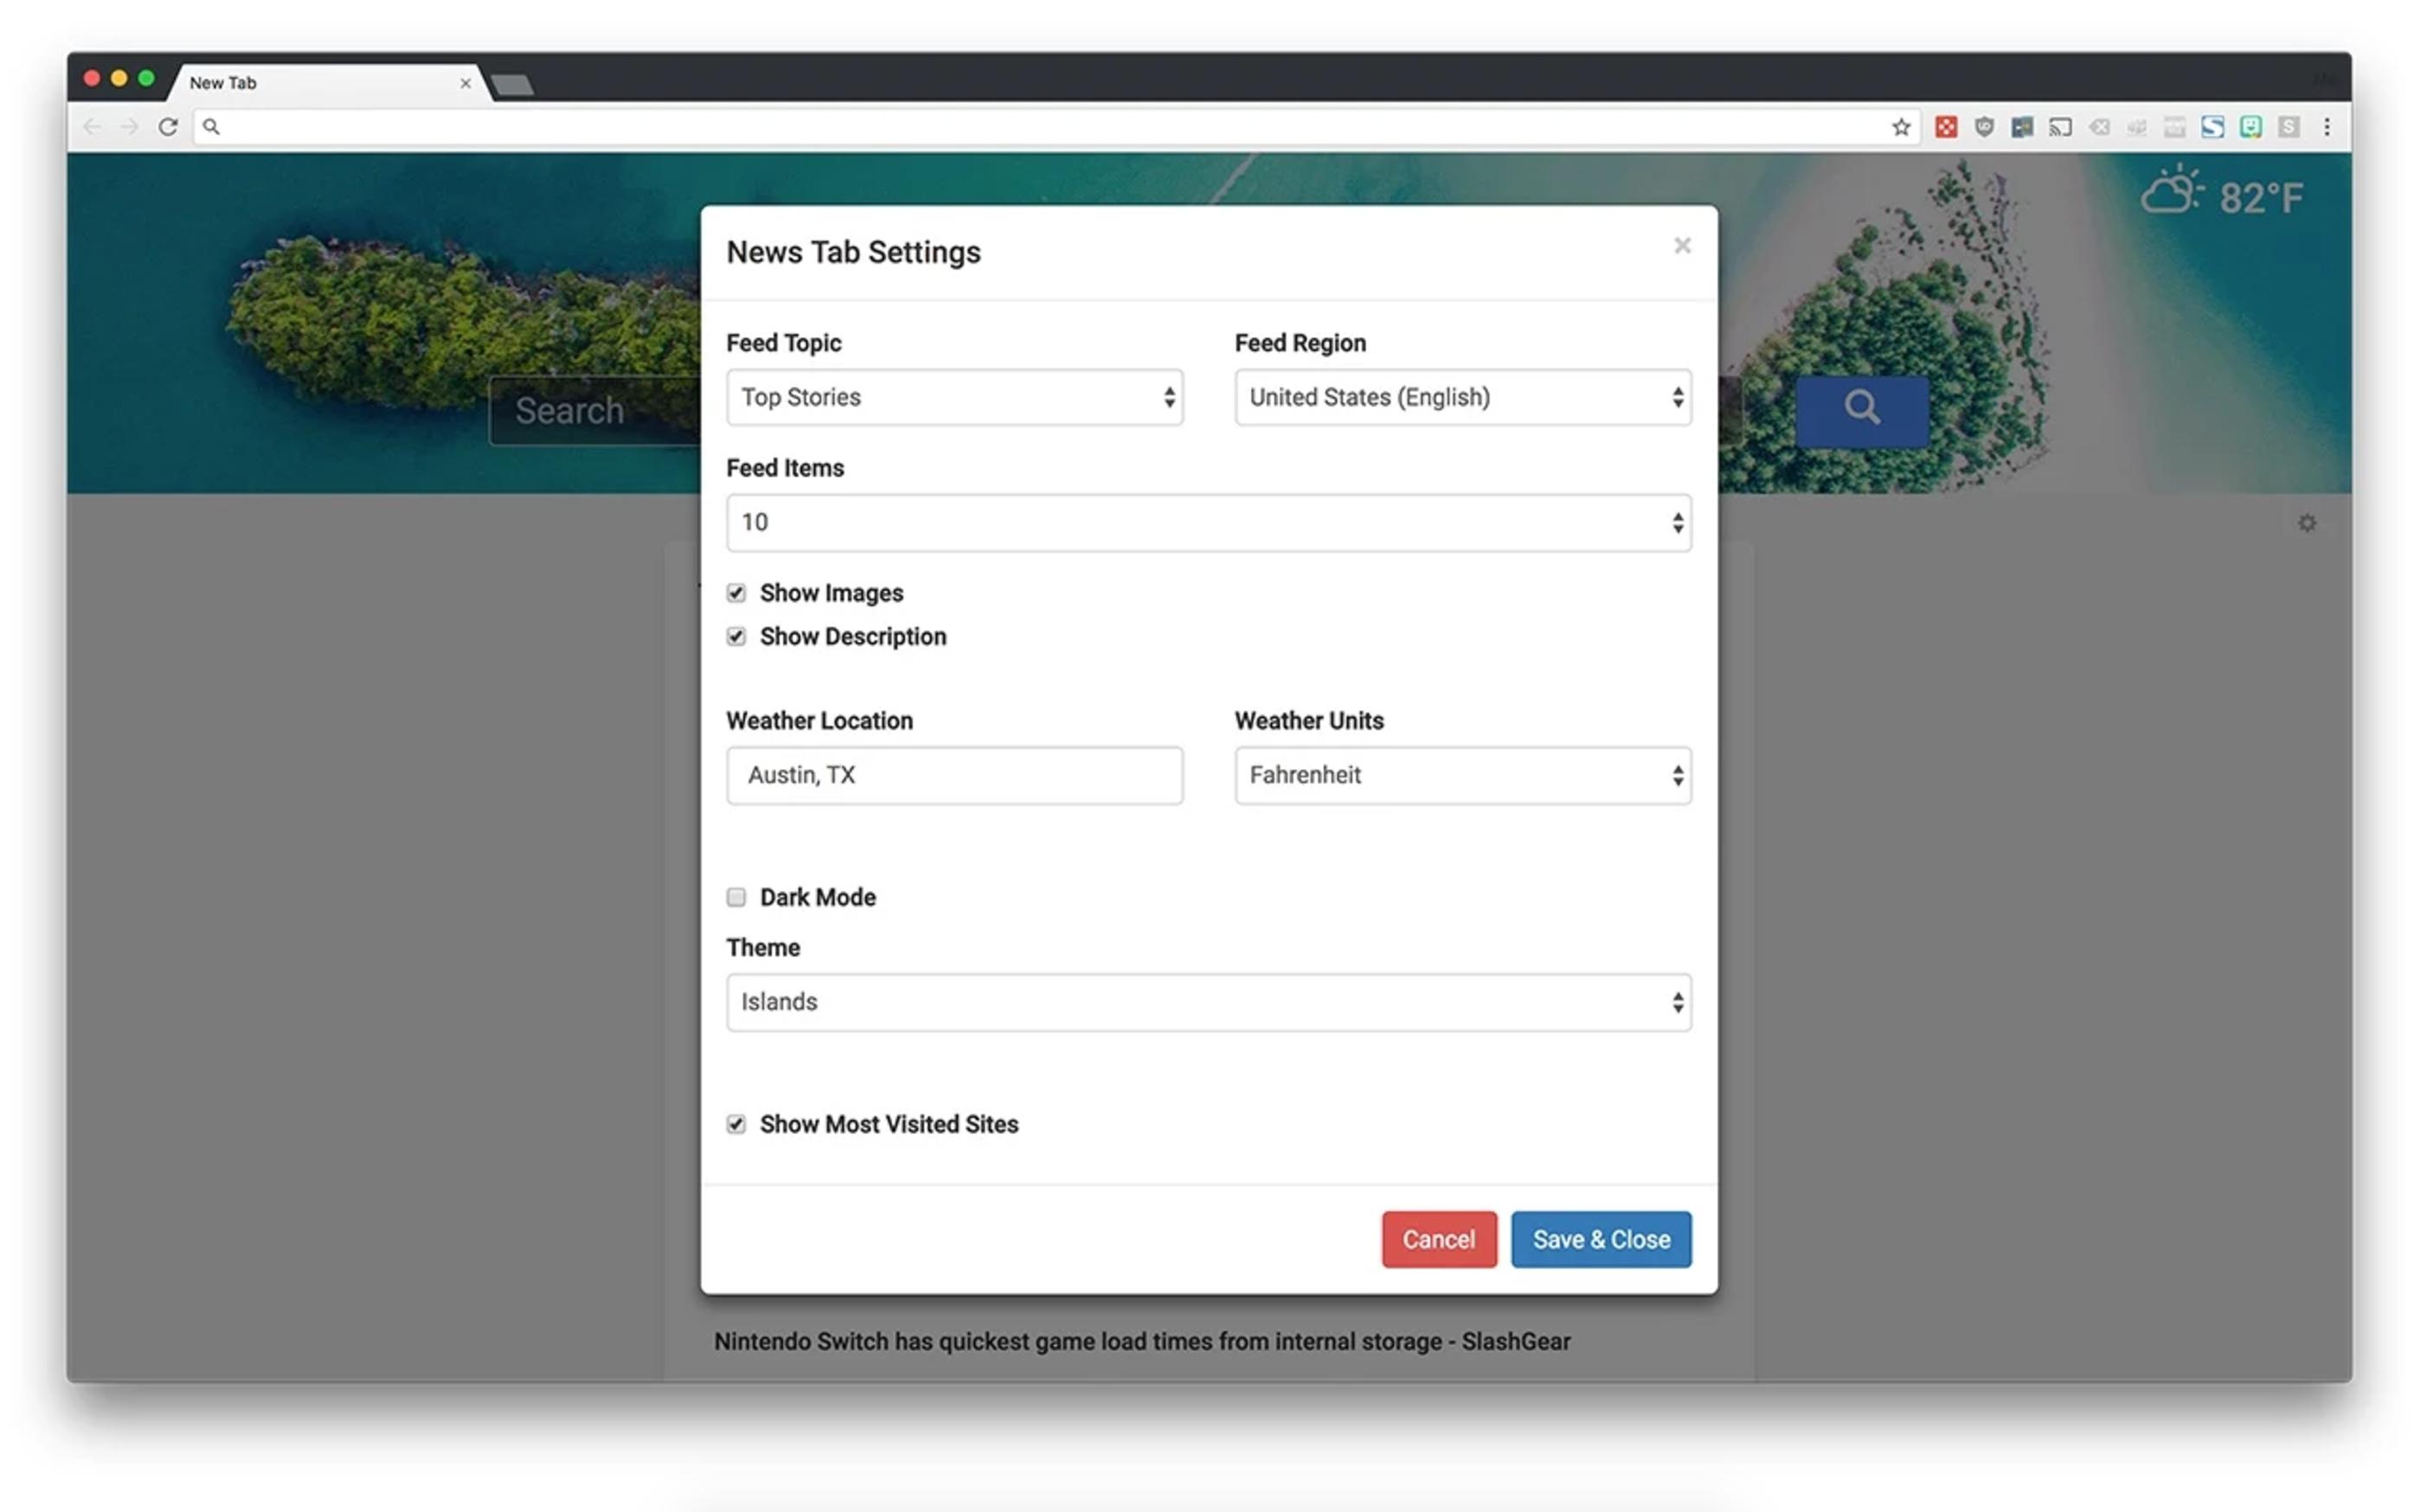Click the weather icon showing 82°F
The image size is (2414, 1512).
click(2171, 192)
